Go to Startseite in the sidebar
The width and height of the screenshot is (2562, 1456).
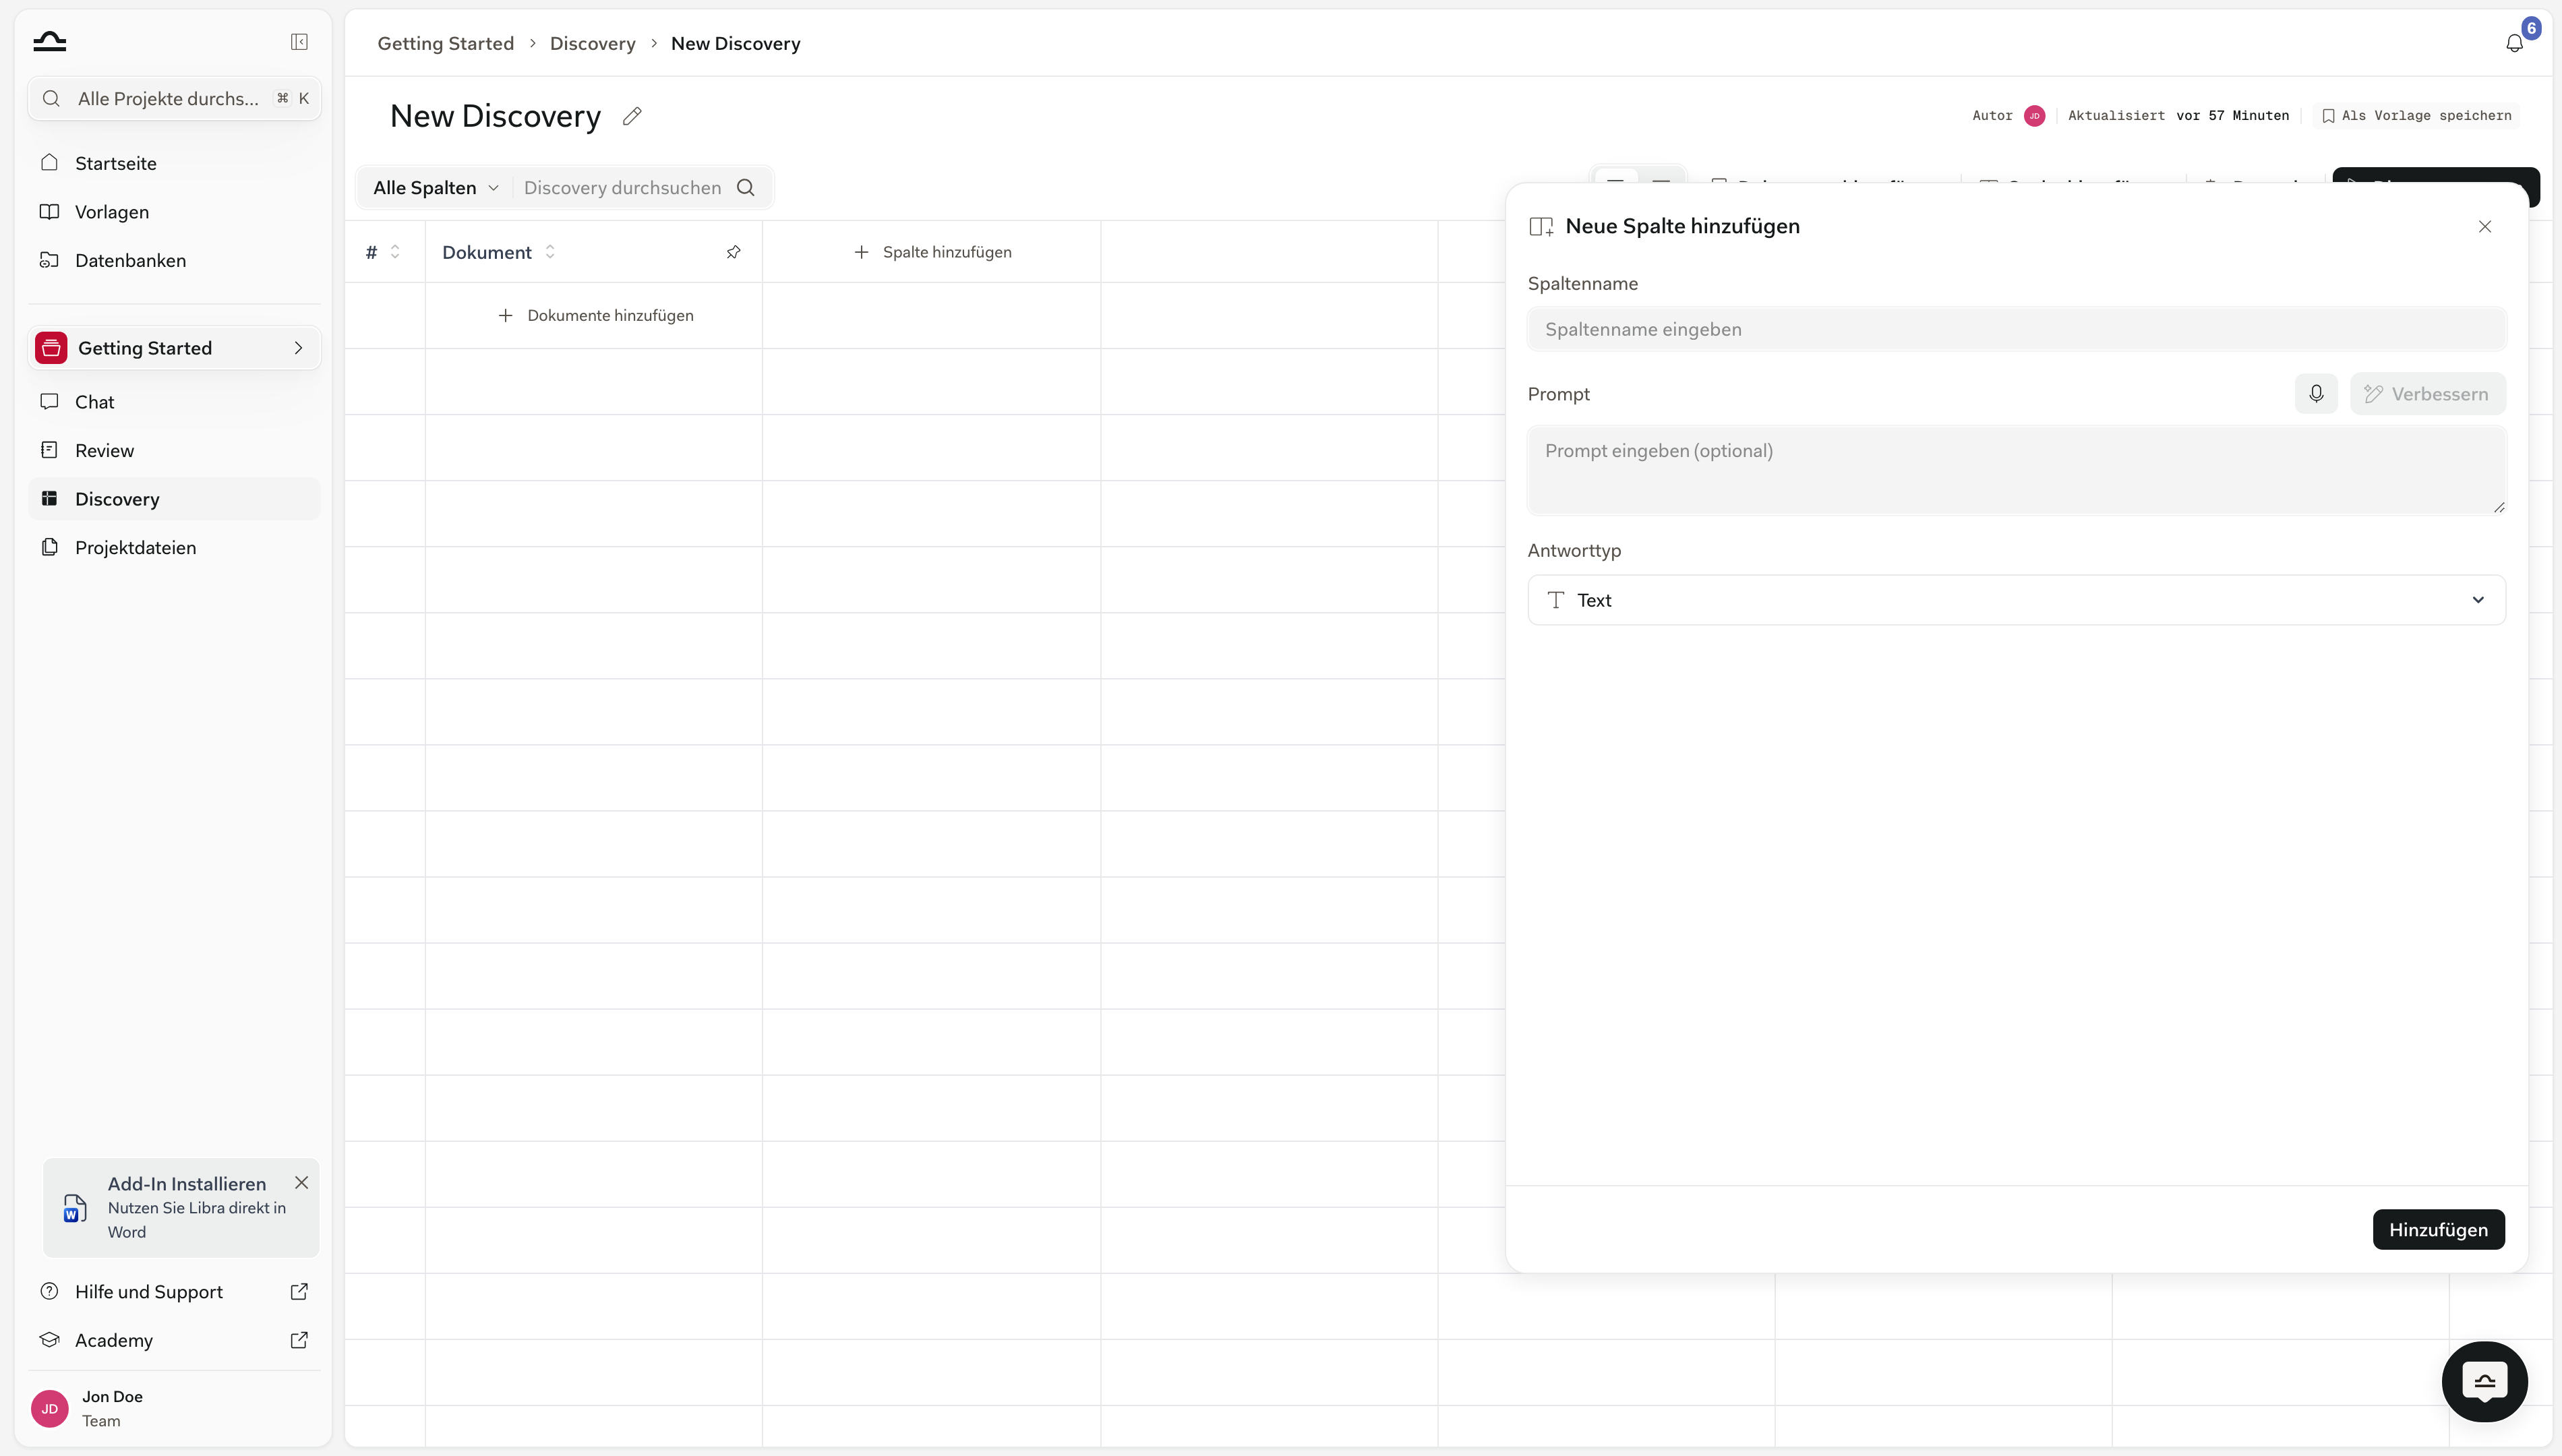[174, 163]
